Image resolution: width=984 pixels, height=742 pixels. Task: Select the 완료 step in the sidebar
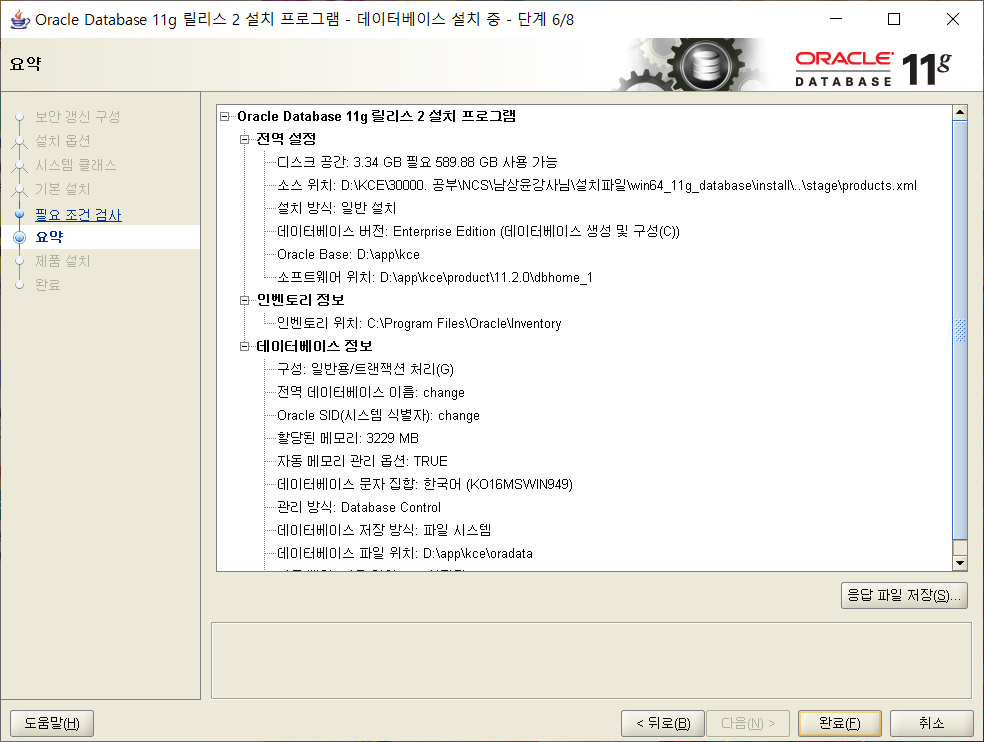coord(48,285)
